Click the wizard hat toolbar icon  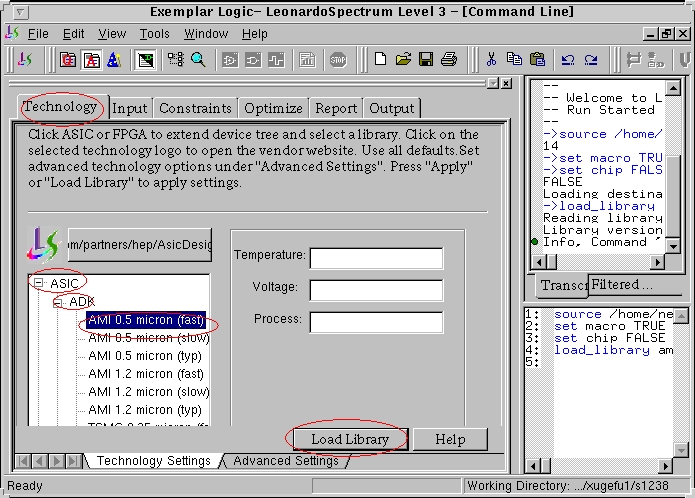click(116, 59)
